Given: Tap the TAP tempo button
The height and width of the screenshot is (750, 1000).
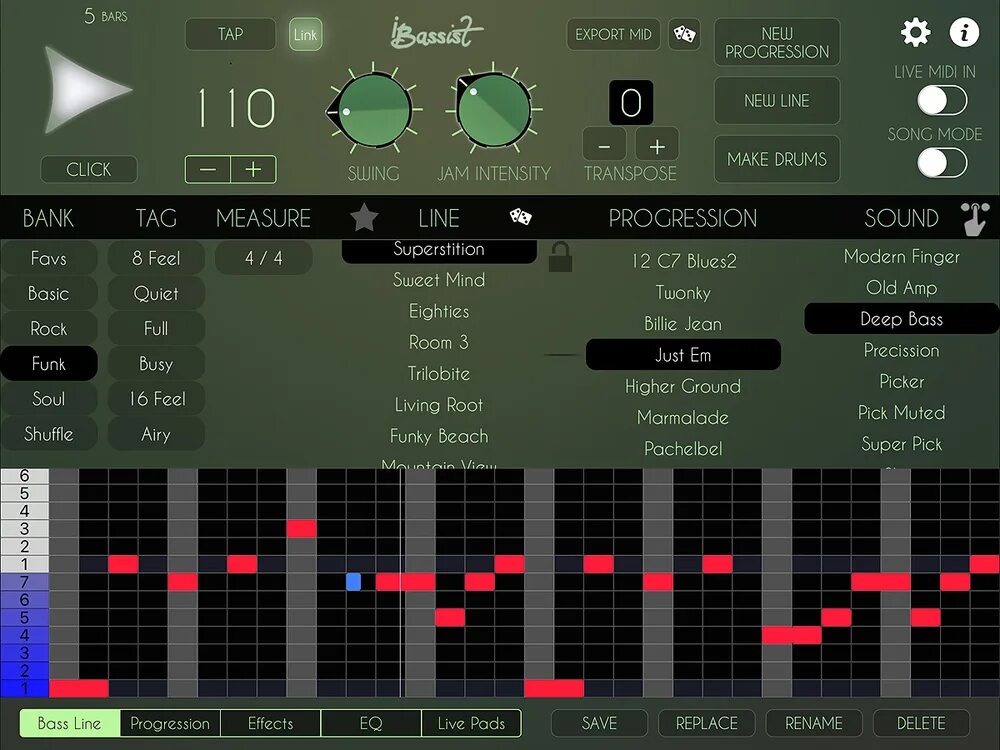Looking at the screenshot, I should pos(230,34).
